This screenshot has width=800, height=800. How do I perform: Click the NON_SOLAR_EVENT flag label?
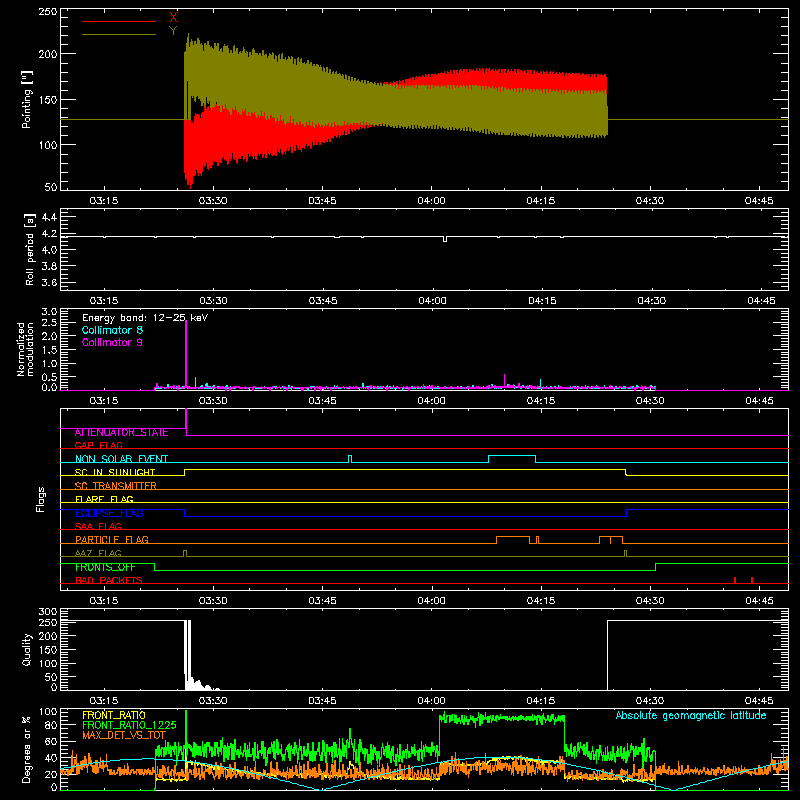click(121, 459)
